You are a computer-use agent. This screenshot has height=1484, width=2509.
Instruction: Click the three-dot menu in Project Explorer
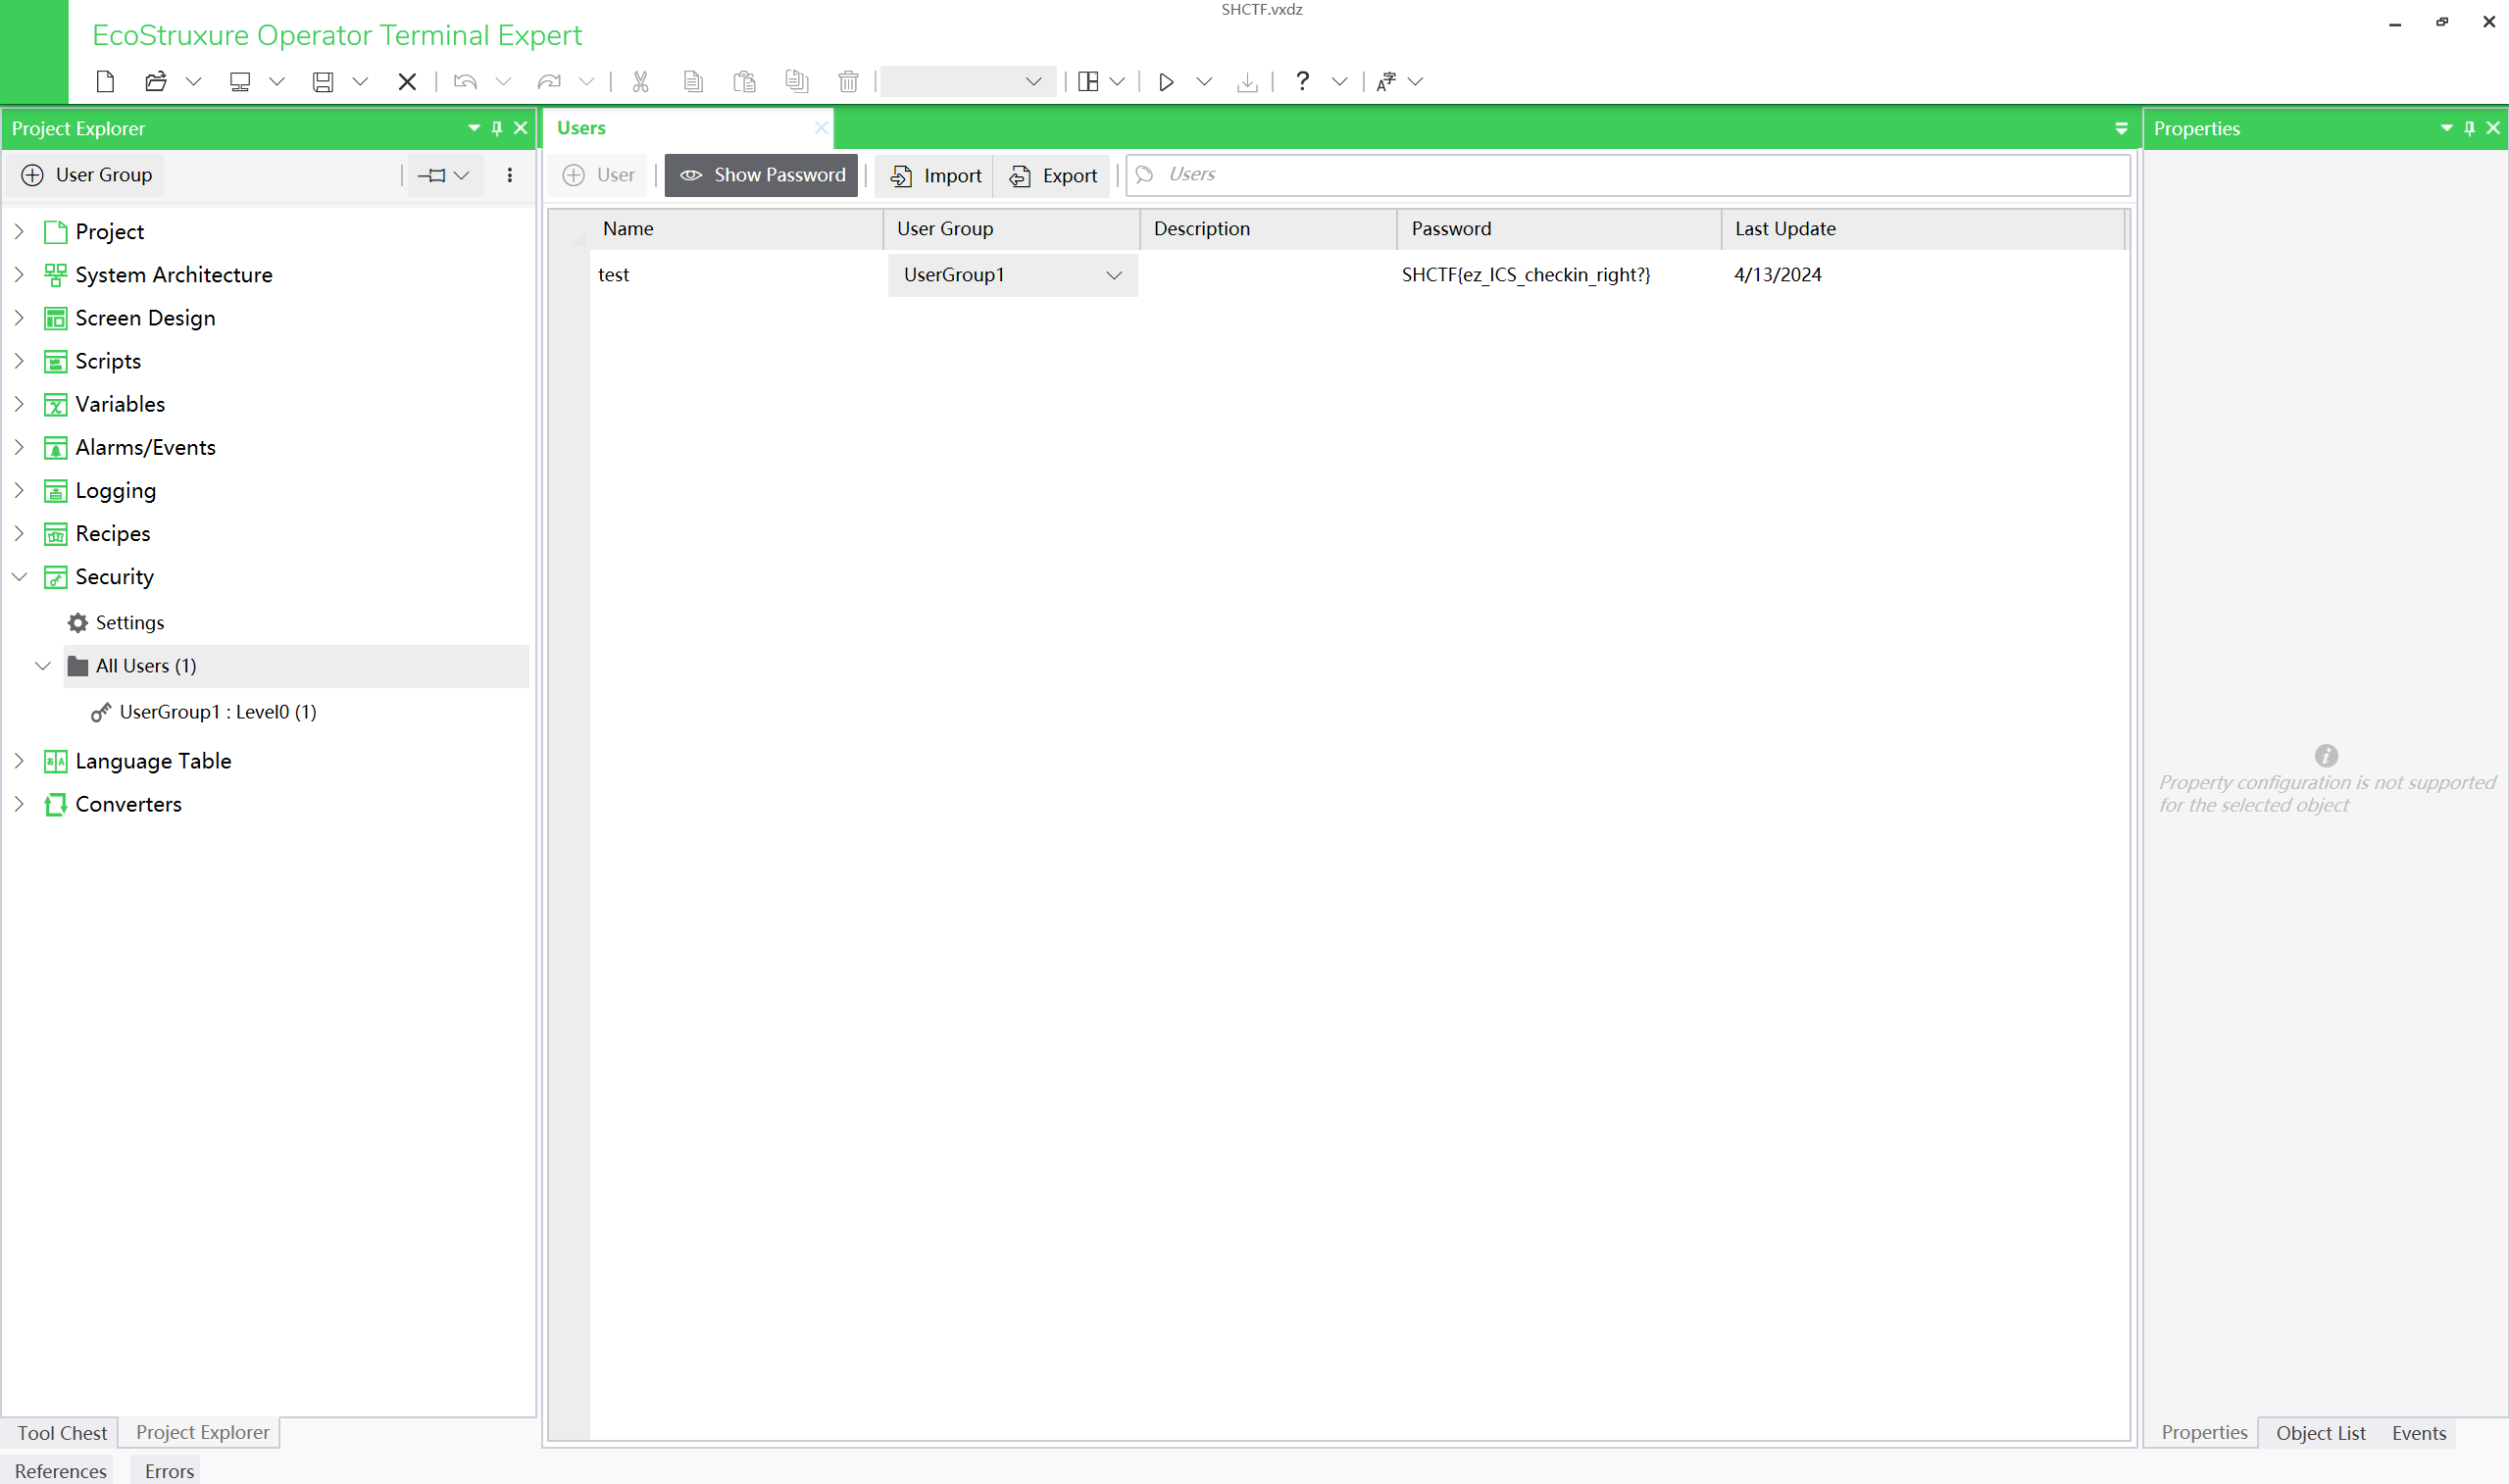(510, 175)
